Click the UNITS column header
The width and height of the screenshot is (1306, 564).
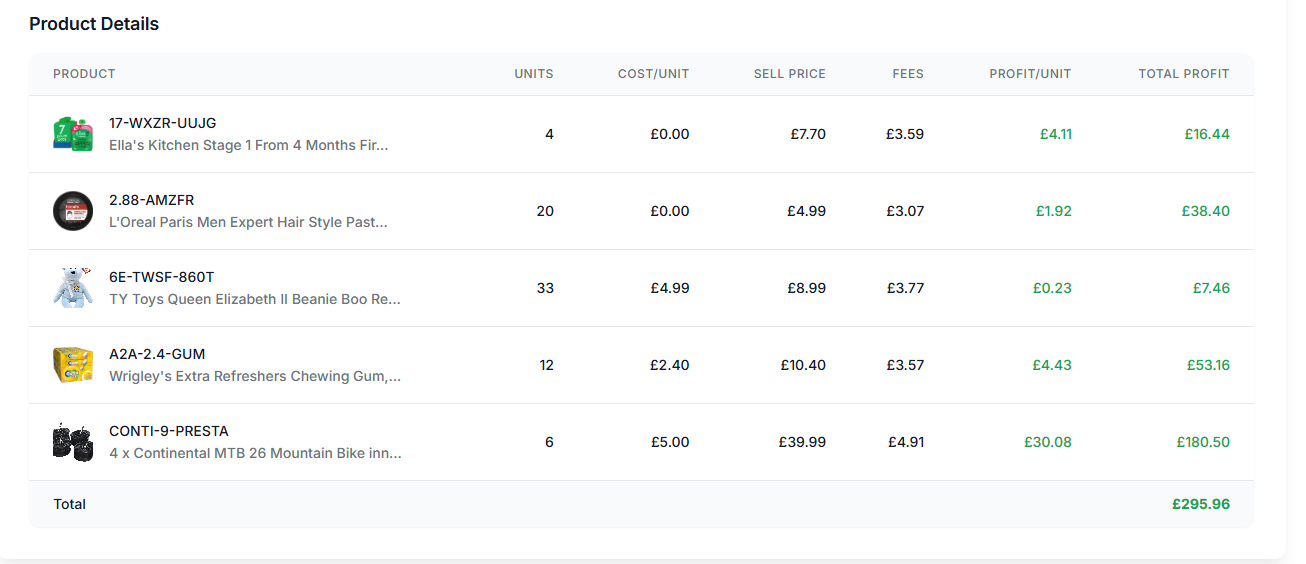click(533, 74)
